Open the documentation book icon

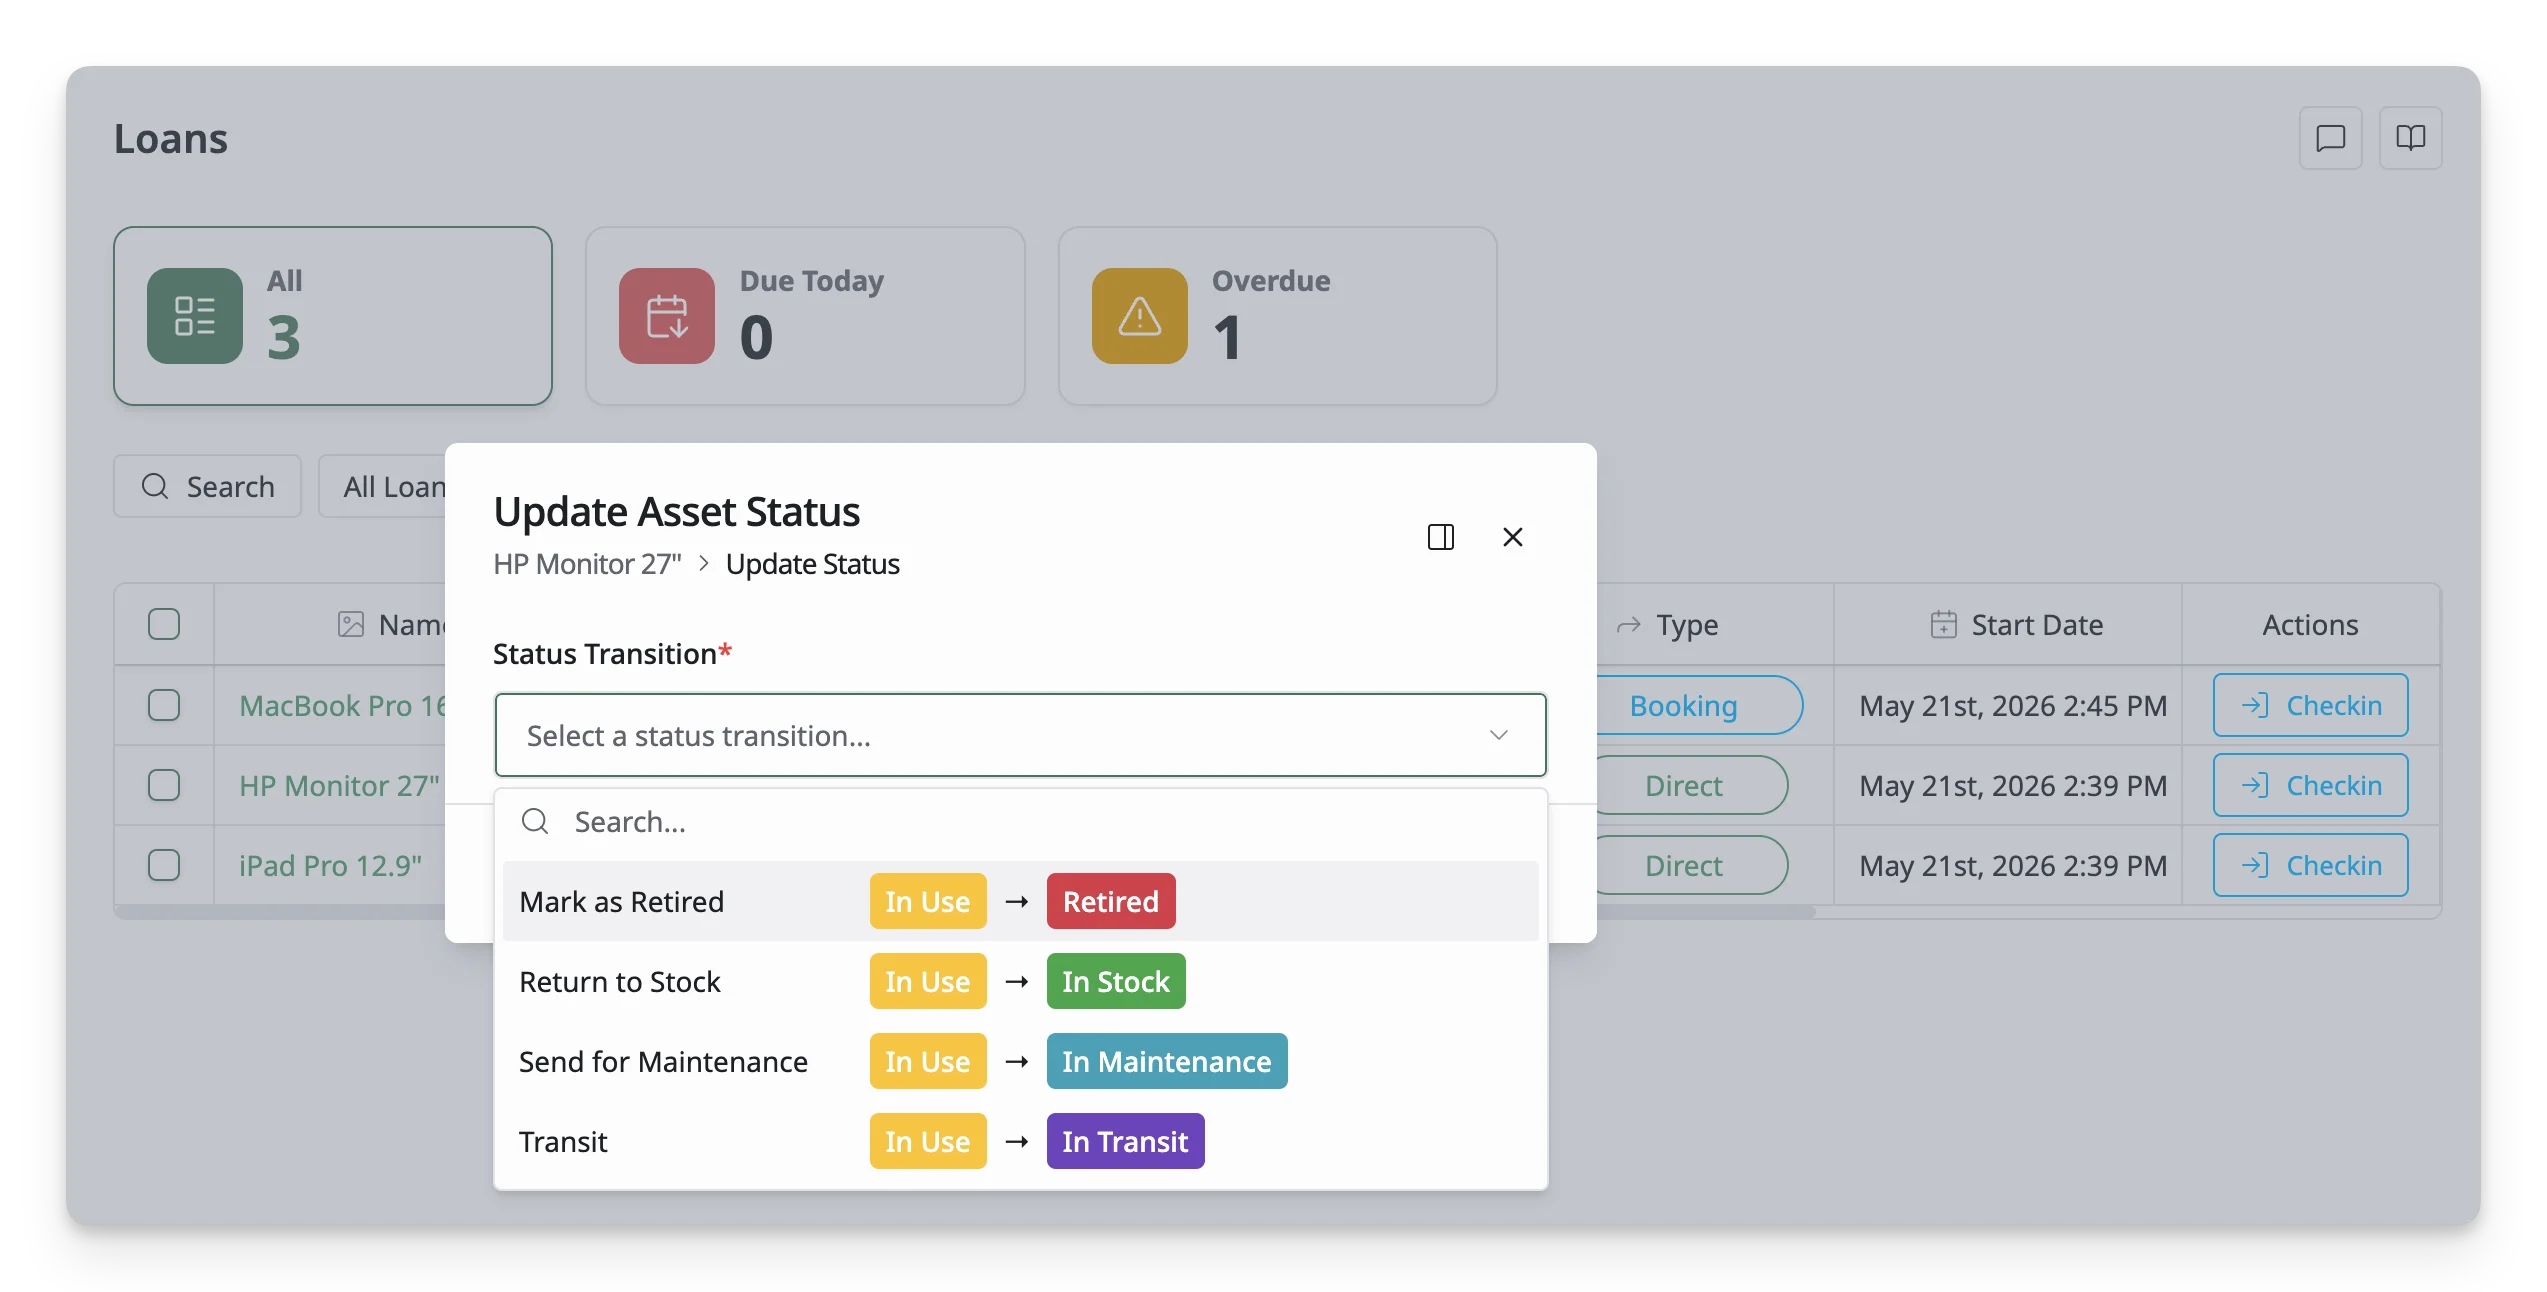[x=2410, y=138]
